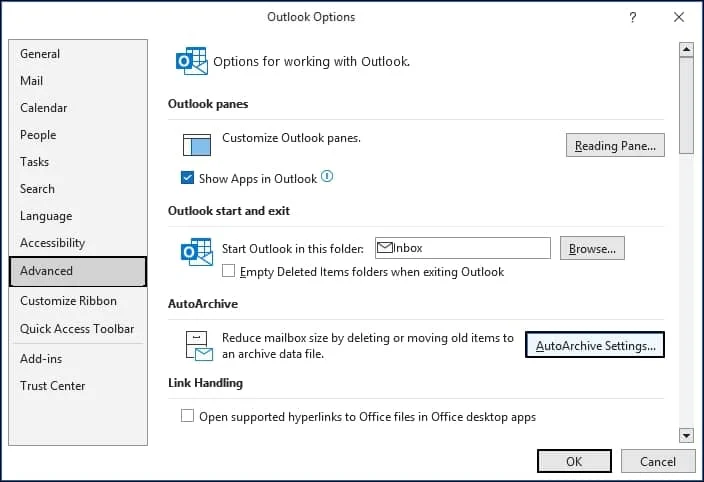Click the Reading Pane... button
Viewport: 704px width, 482px height.
615,145
